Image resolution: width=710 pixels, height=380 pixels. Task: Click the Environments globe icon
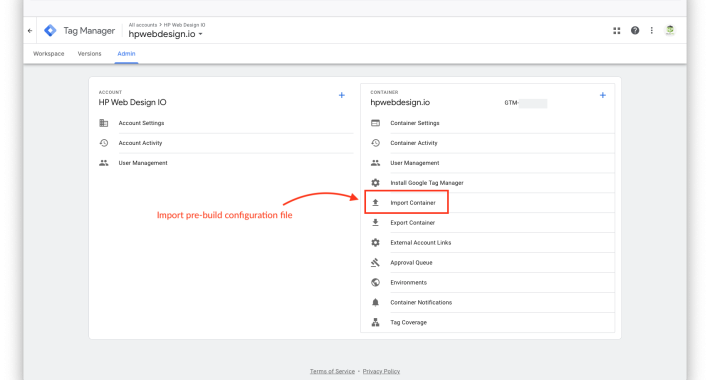tap(375, 282)
